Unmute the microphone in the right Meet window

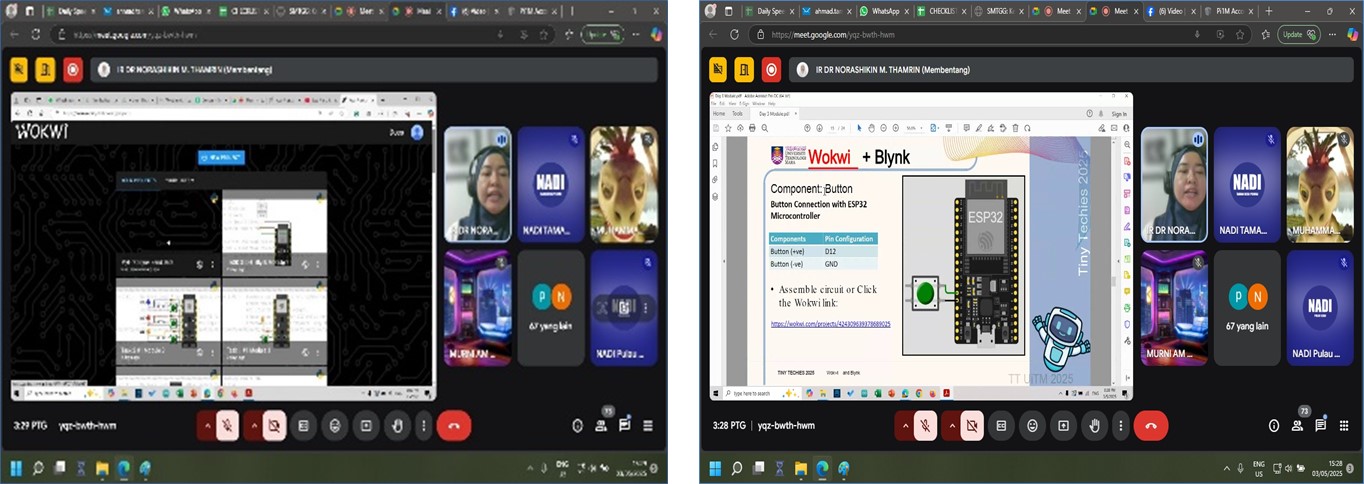[x=926, y=426]
